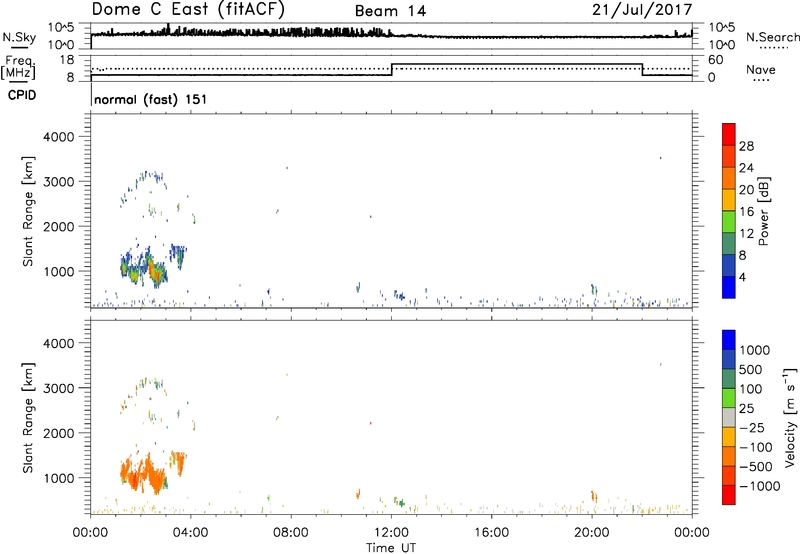
Task: Click the gray -25 to 25 velocity swatch
Action: (x=729, y=418)
